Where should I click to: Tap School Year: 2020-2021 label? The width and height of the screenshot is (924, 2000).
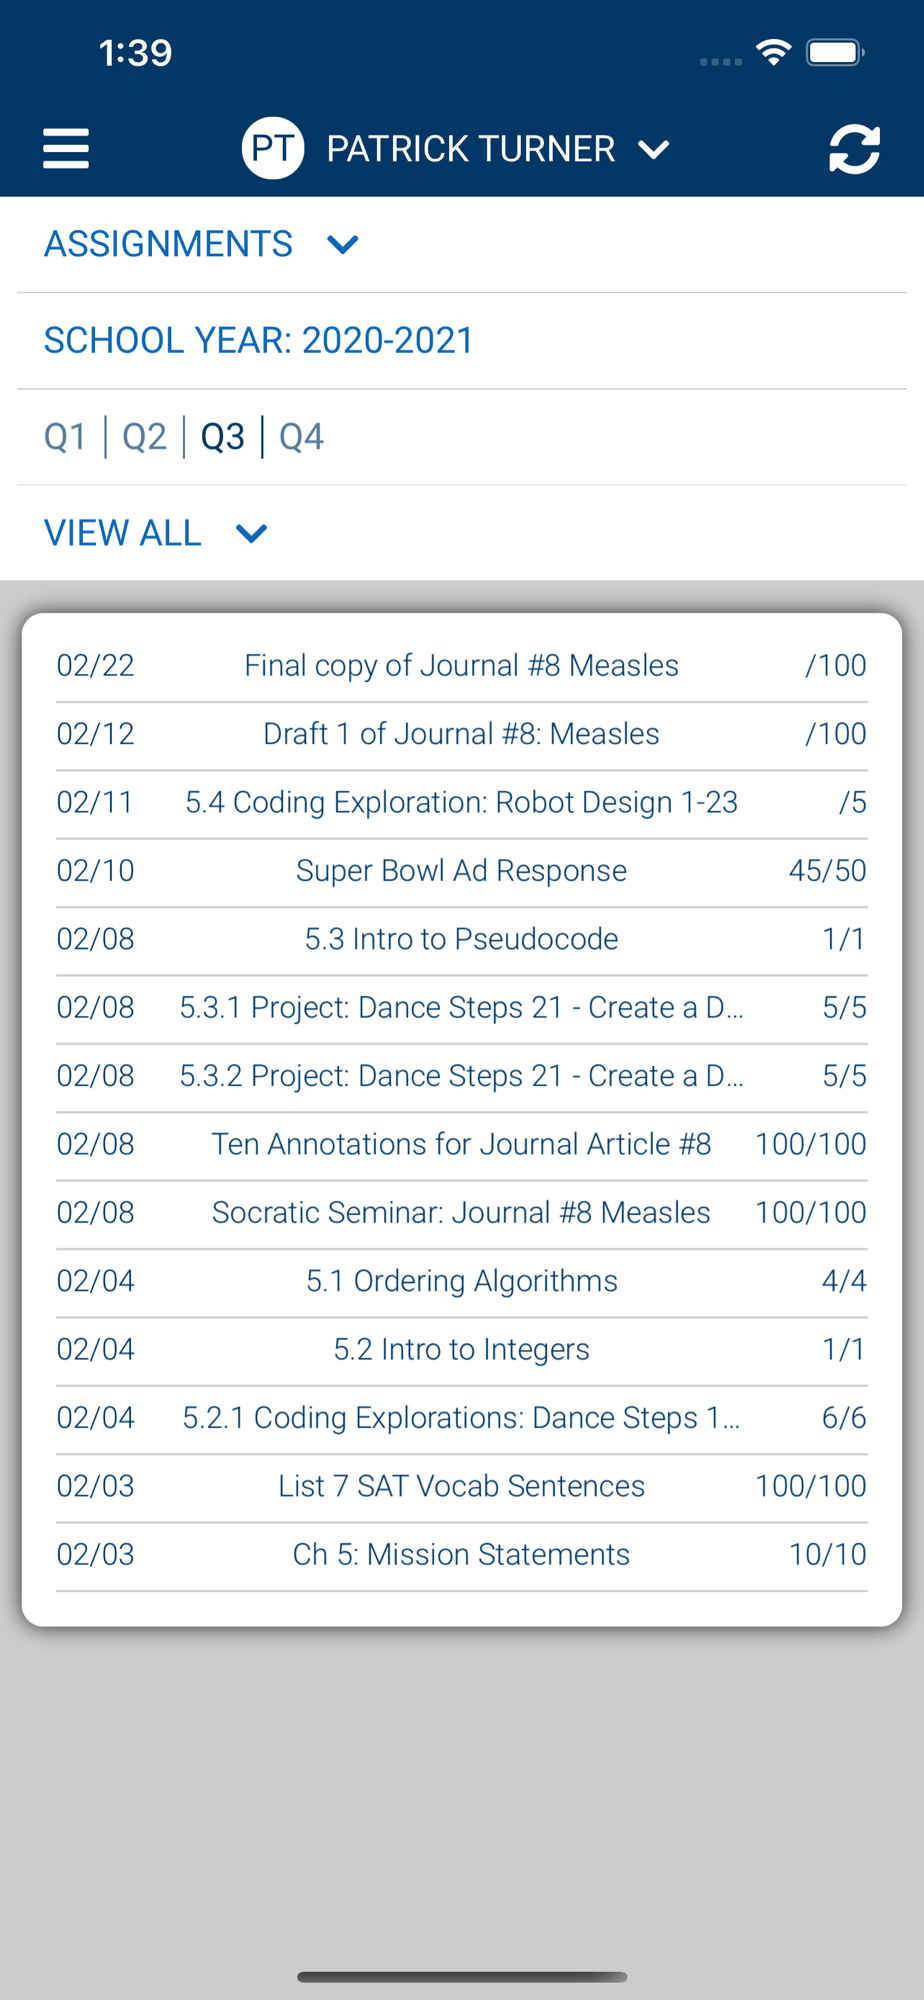coord(258,340)
